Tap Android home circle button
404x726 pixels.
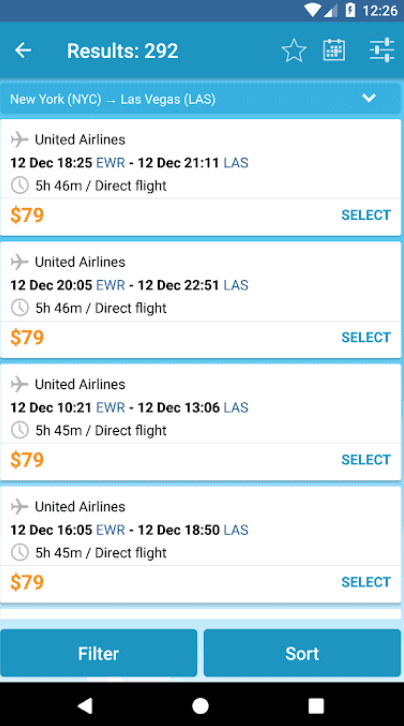click(200, 706)
